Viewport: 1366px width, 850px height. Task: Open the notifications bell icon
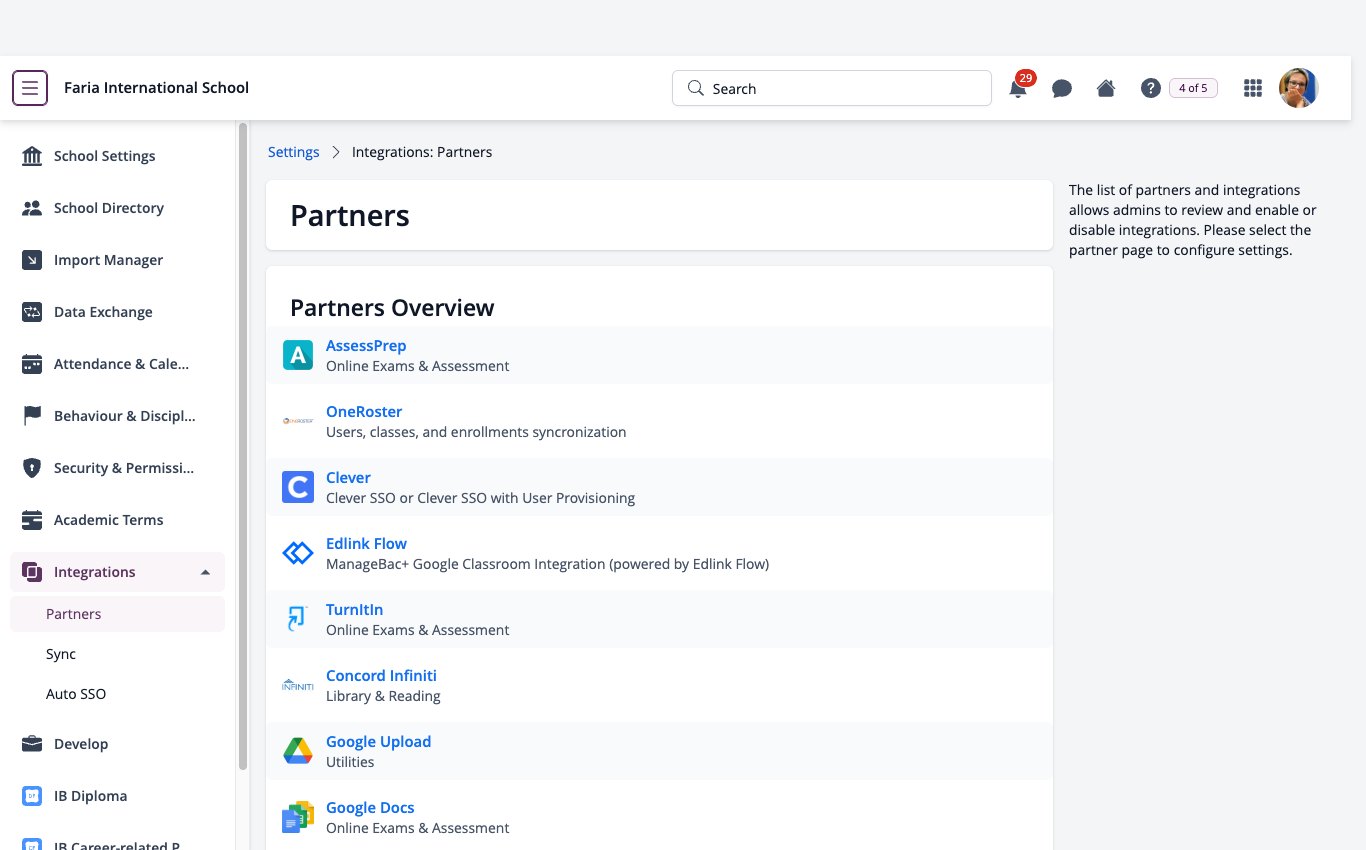(1018, 88)
